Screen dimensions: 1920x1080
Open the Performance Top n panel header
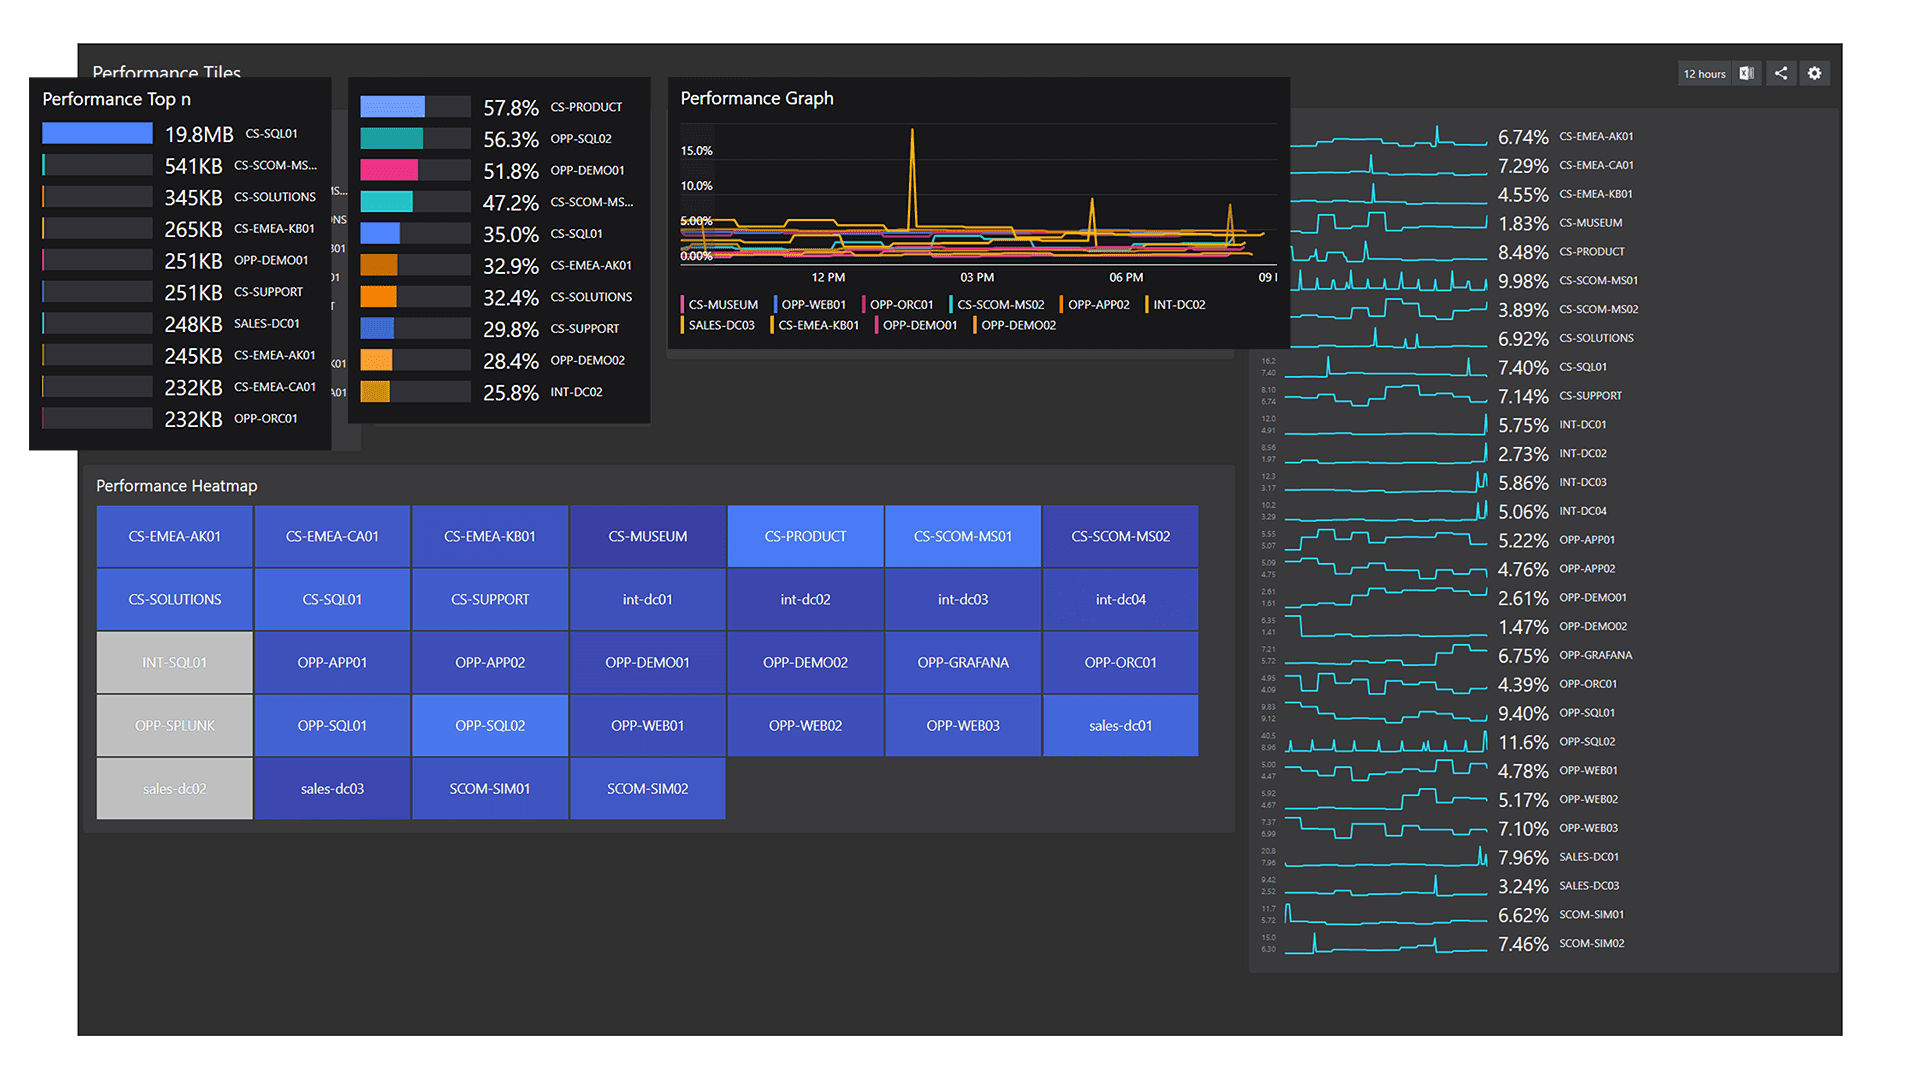[x=117, y=99]
